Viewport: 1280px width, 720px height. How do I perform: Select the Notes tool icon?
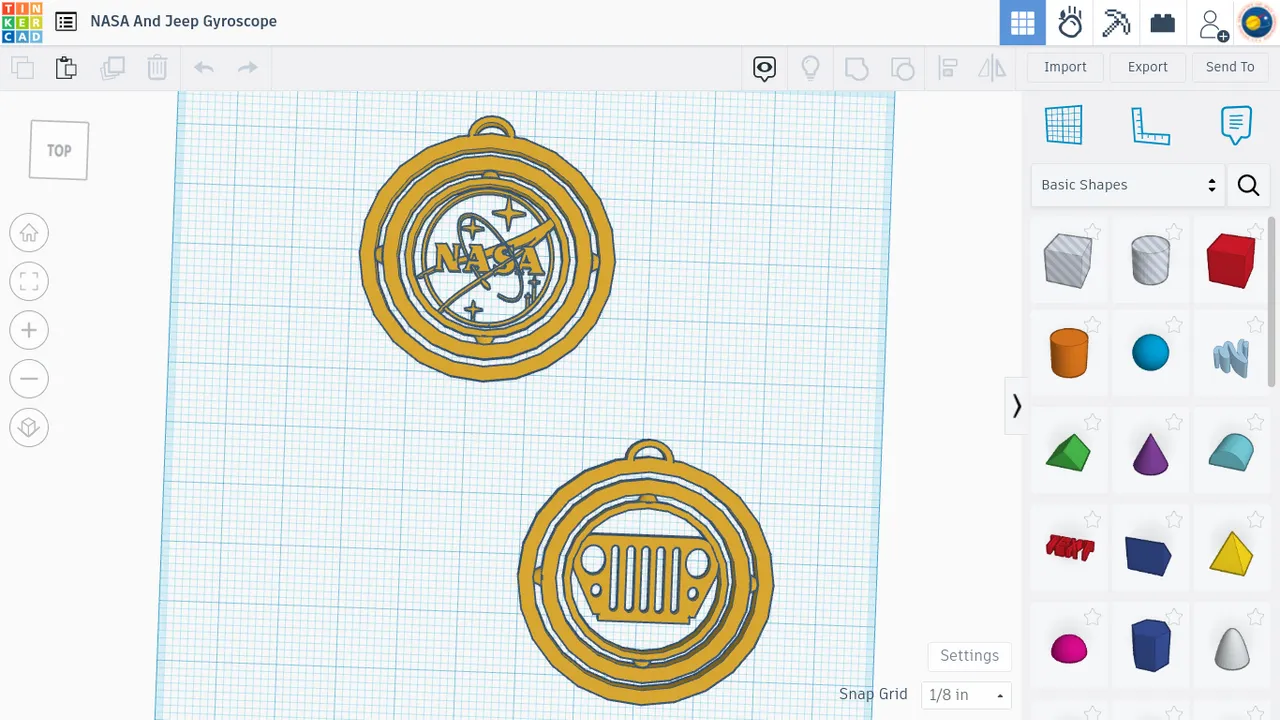(x=1236, y=125)
